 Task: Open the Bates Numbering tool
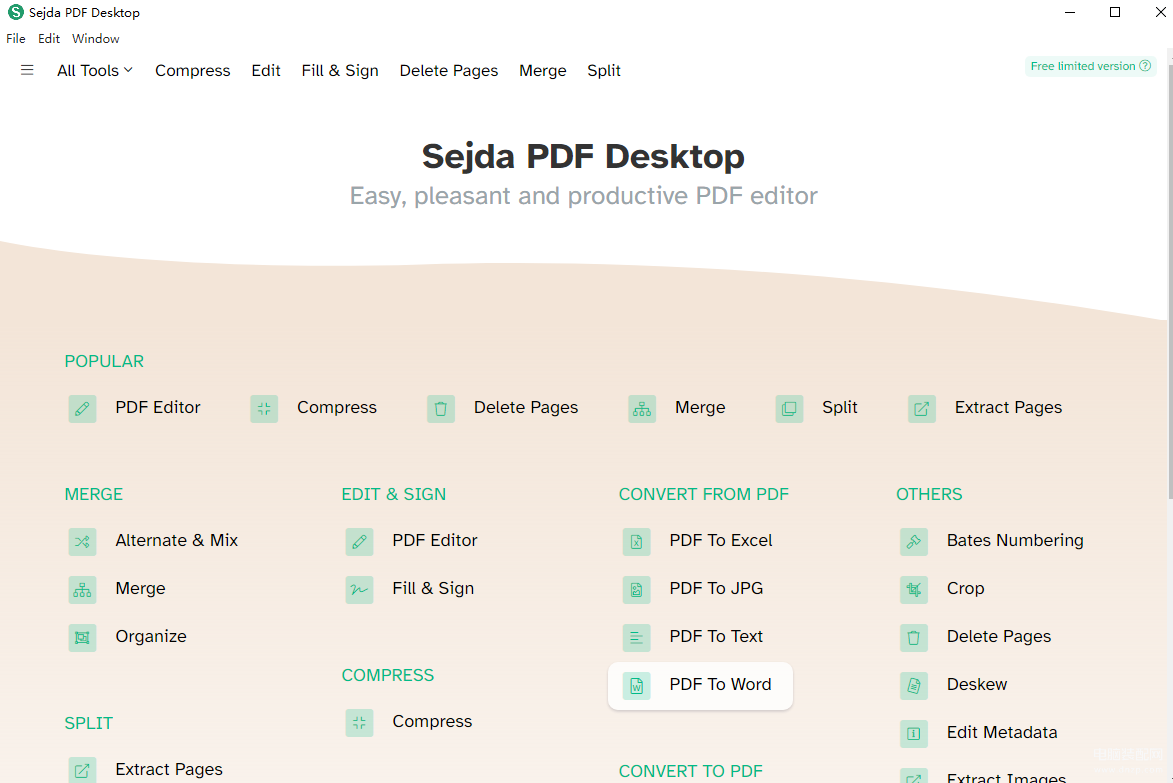coord(1015,540)
